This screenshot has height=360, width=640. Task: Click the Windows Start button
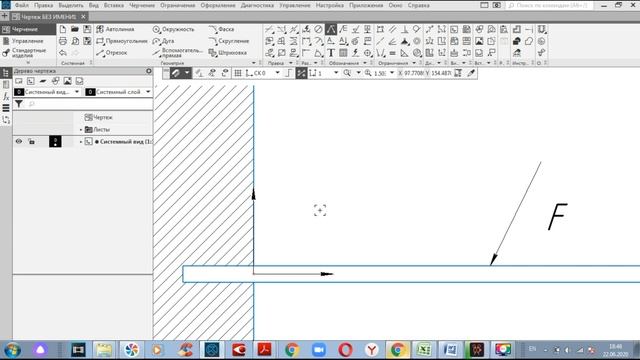tap(12, 350)
